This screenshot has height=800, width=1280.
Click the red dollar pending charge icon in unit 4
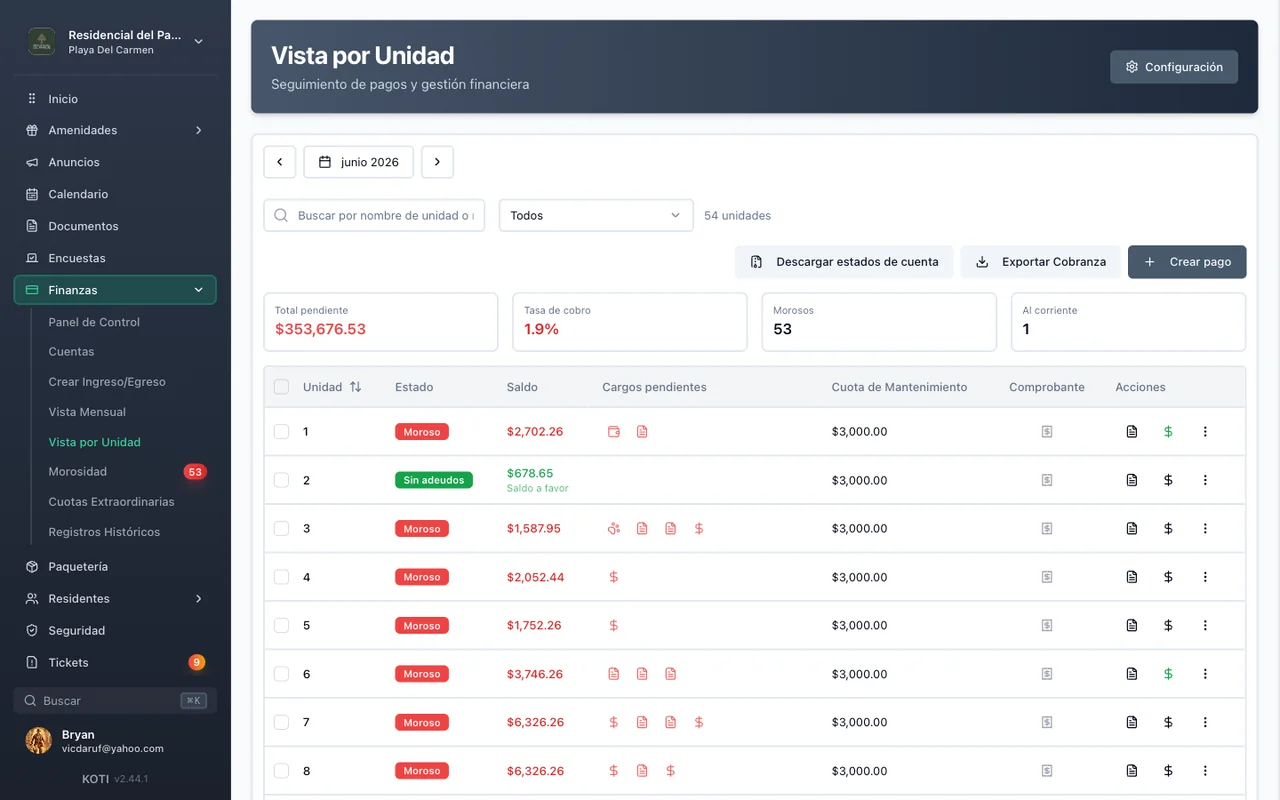(x=614, y=577)
